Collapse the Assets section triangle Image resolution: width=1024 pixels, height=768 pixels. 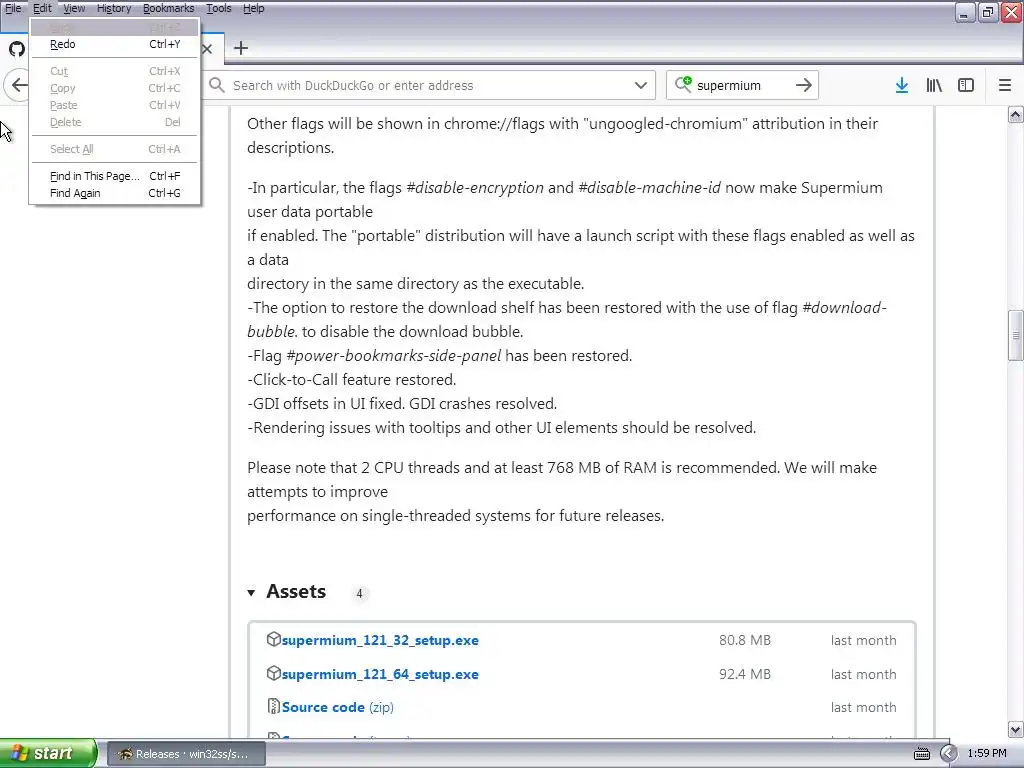251,593
